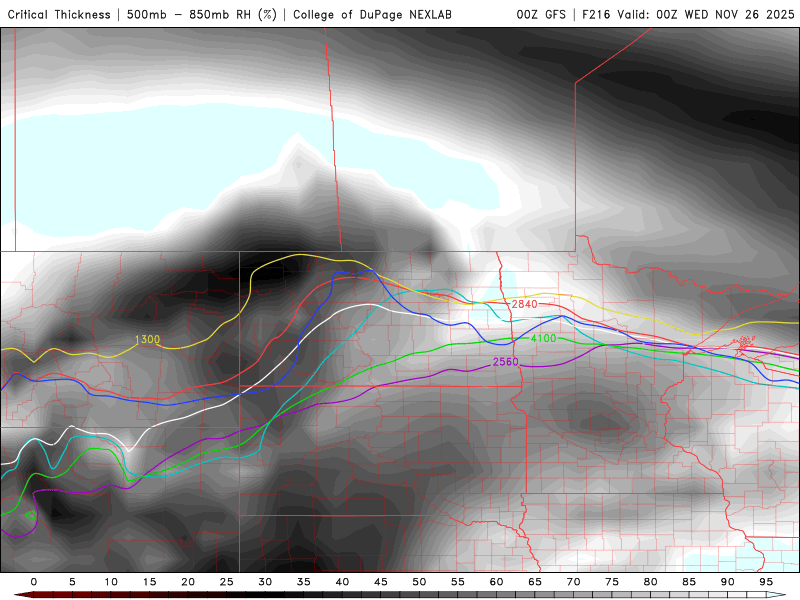800x600 pixels.
Task: Click the "College of DuPage NEXLAB" text
Action: coord(372,15)
